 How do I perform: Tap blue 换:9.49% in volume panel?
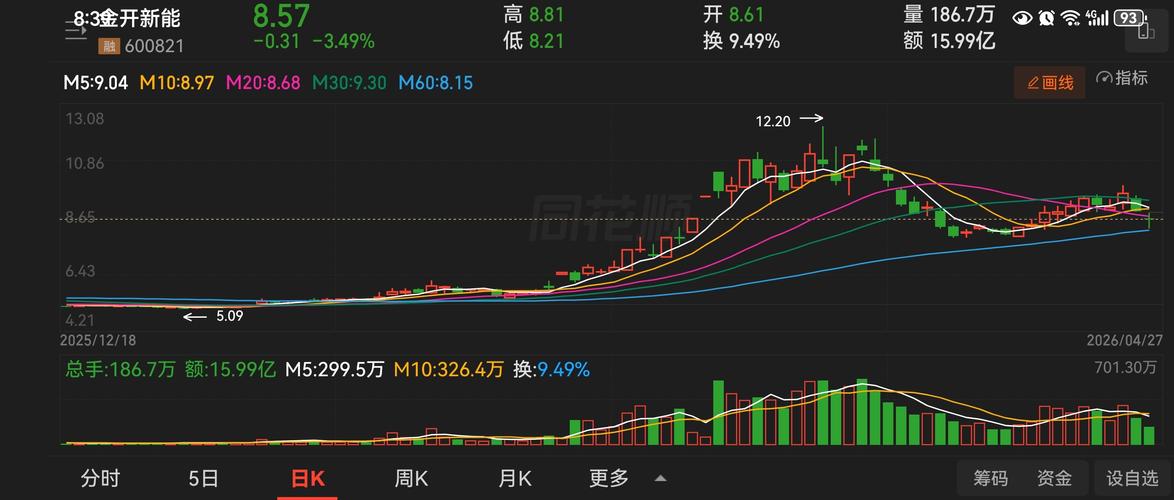click(551, 369)
